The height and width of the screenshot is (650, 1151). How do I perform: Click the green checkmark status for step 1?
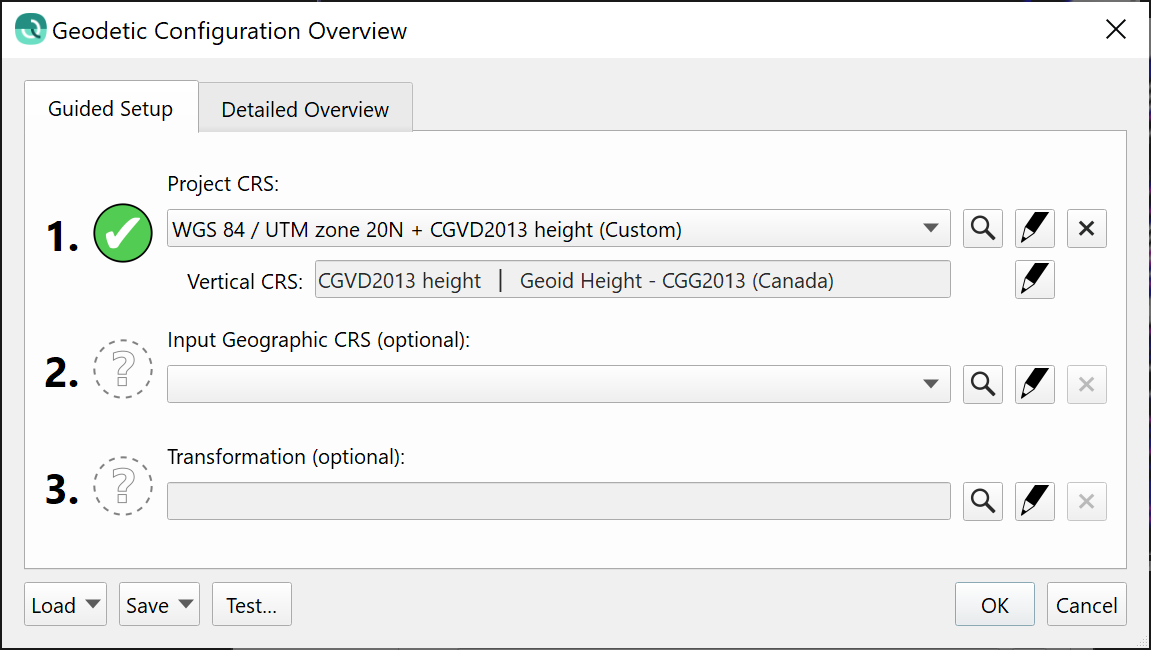(123, 233)
